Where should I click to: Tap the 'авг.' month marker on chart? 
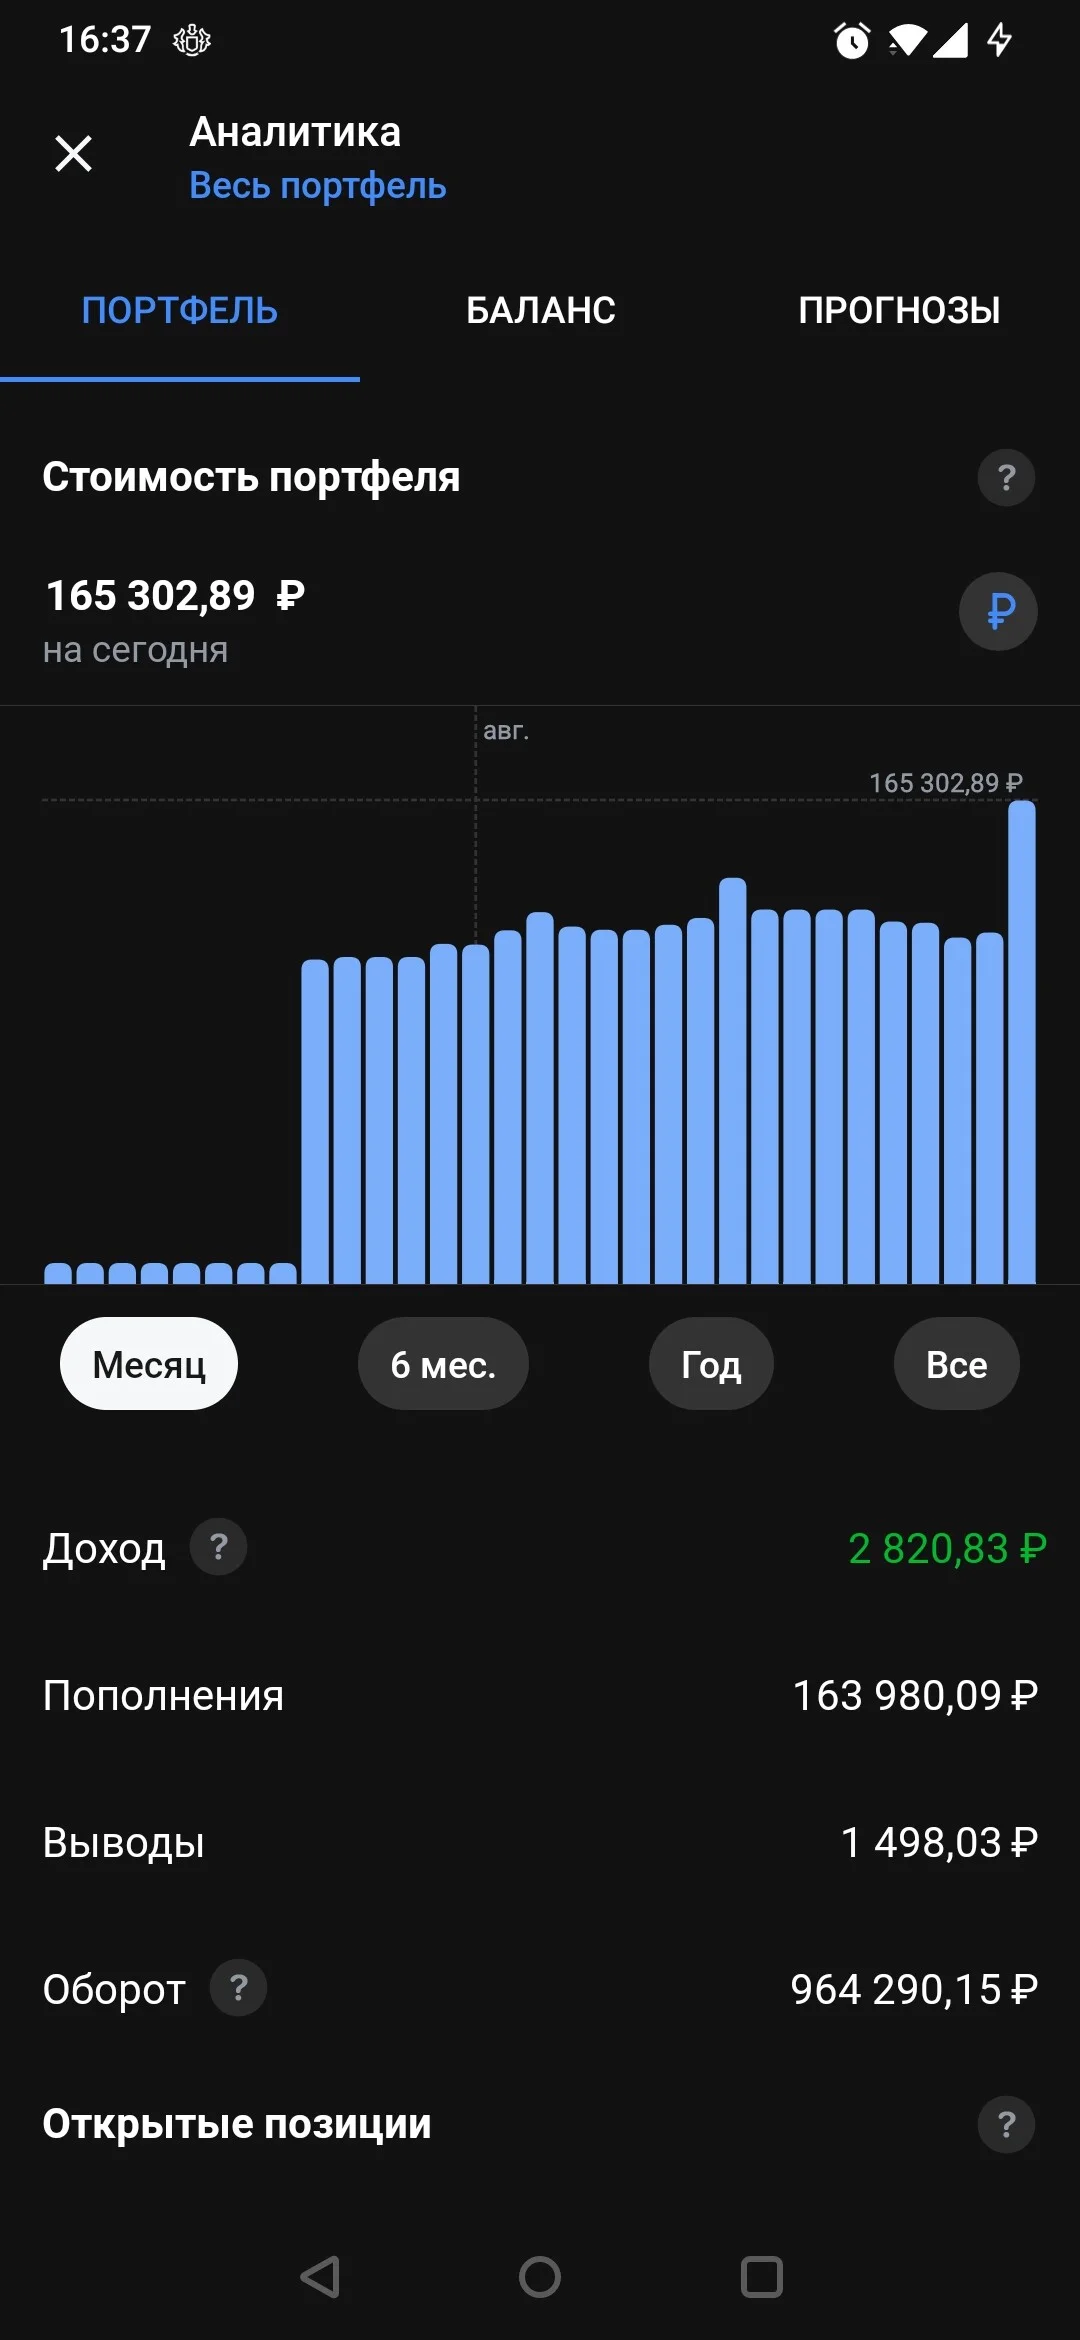506,731
